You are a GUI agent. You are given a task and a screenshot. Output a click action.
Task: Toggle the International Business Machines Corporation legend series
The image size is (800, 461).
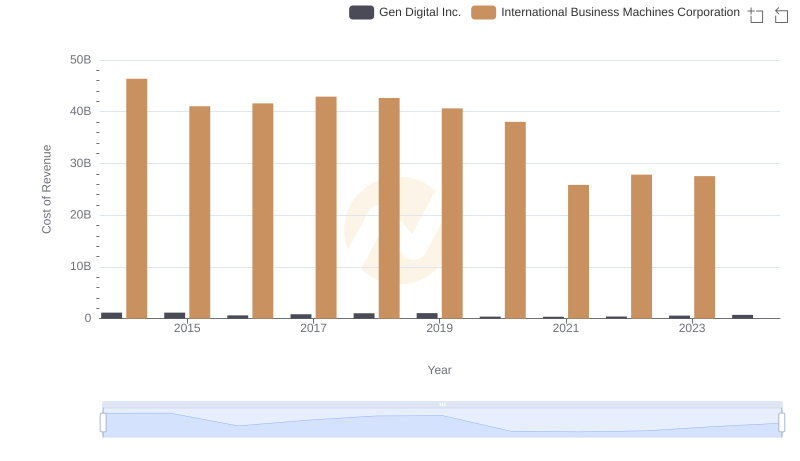point(605,12)
